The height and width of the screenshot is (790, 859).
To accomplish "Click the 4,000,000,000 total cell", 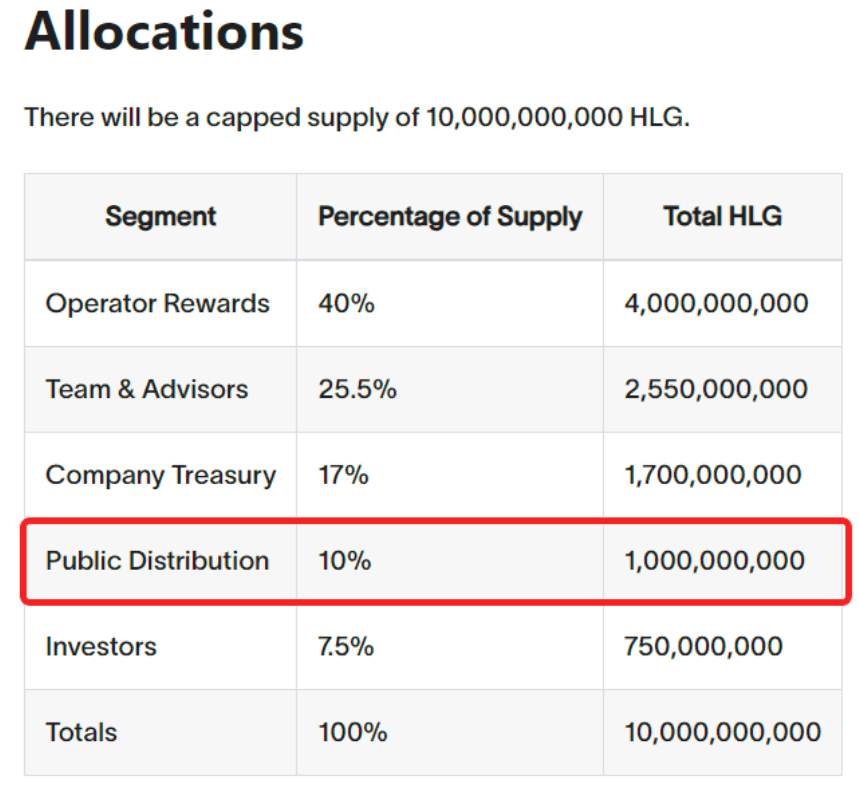I will click(x=716, y=303).
